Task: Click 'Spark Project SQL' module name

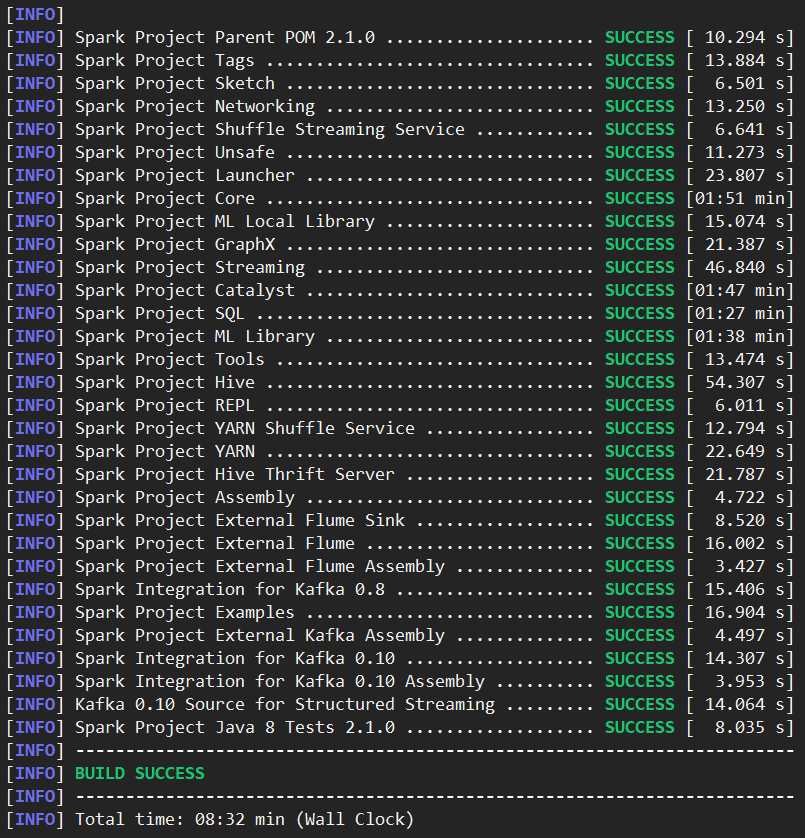Action: click(x=159, y=314)
